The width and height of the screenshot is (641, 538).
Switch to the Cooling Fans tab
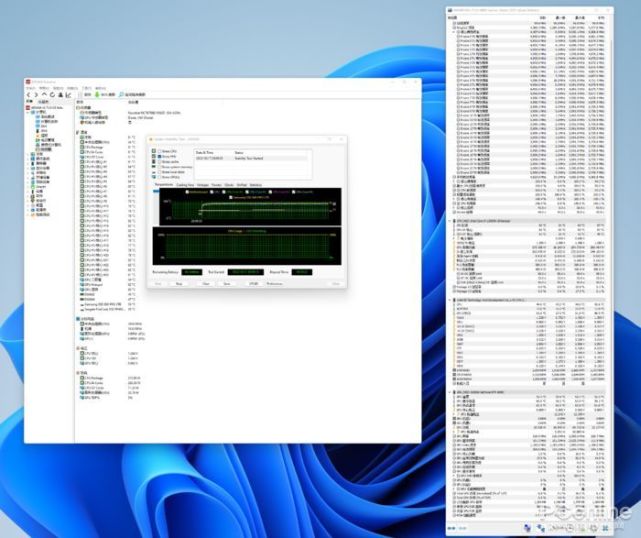pyautogui.click(x=187, y=185)
